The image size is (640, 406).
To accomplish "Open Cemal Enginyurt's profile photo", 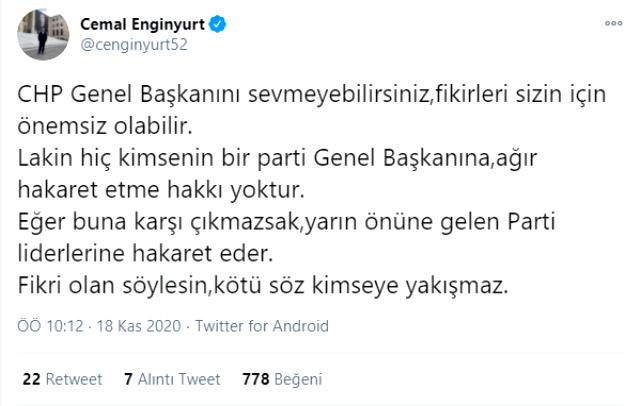I will coord(43,33).
